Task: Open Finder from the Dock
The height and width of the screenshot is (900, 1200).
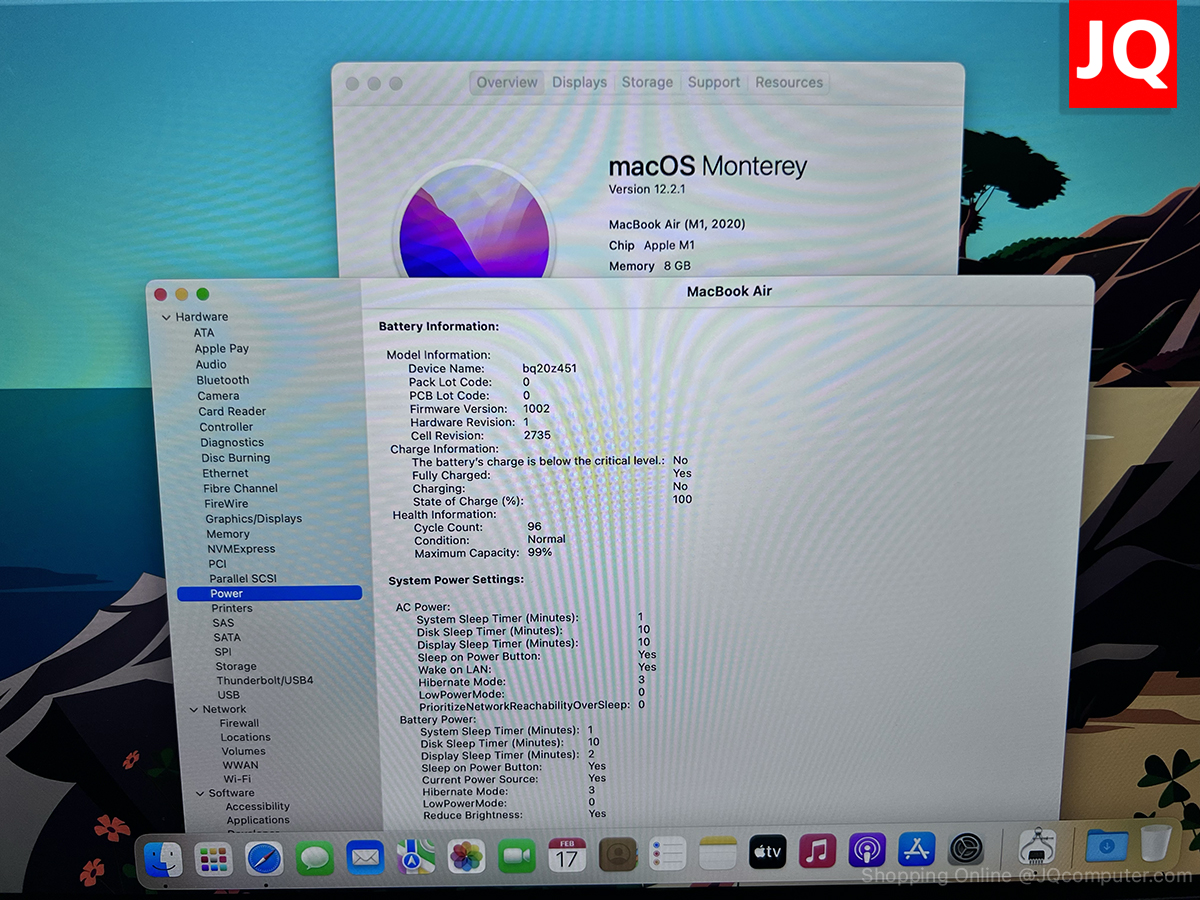Action: click(x=163, y=859)
